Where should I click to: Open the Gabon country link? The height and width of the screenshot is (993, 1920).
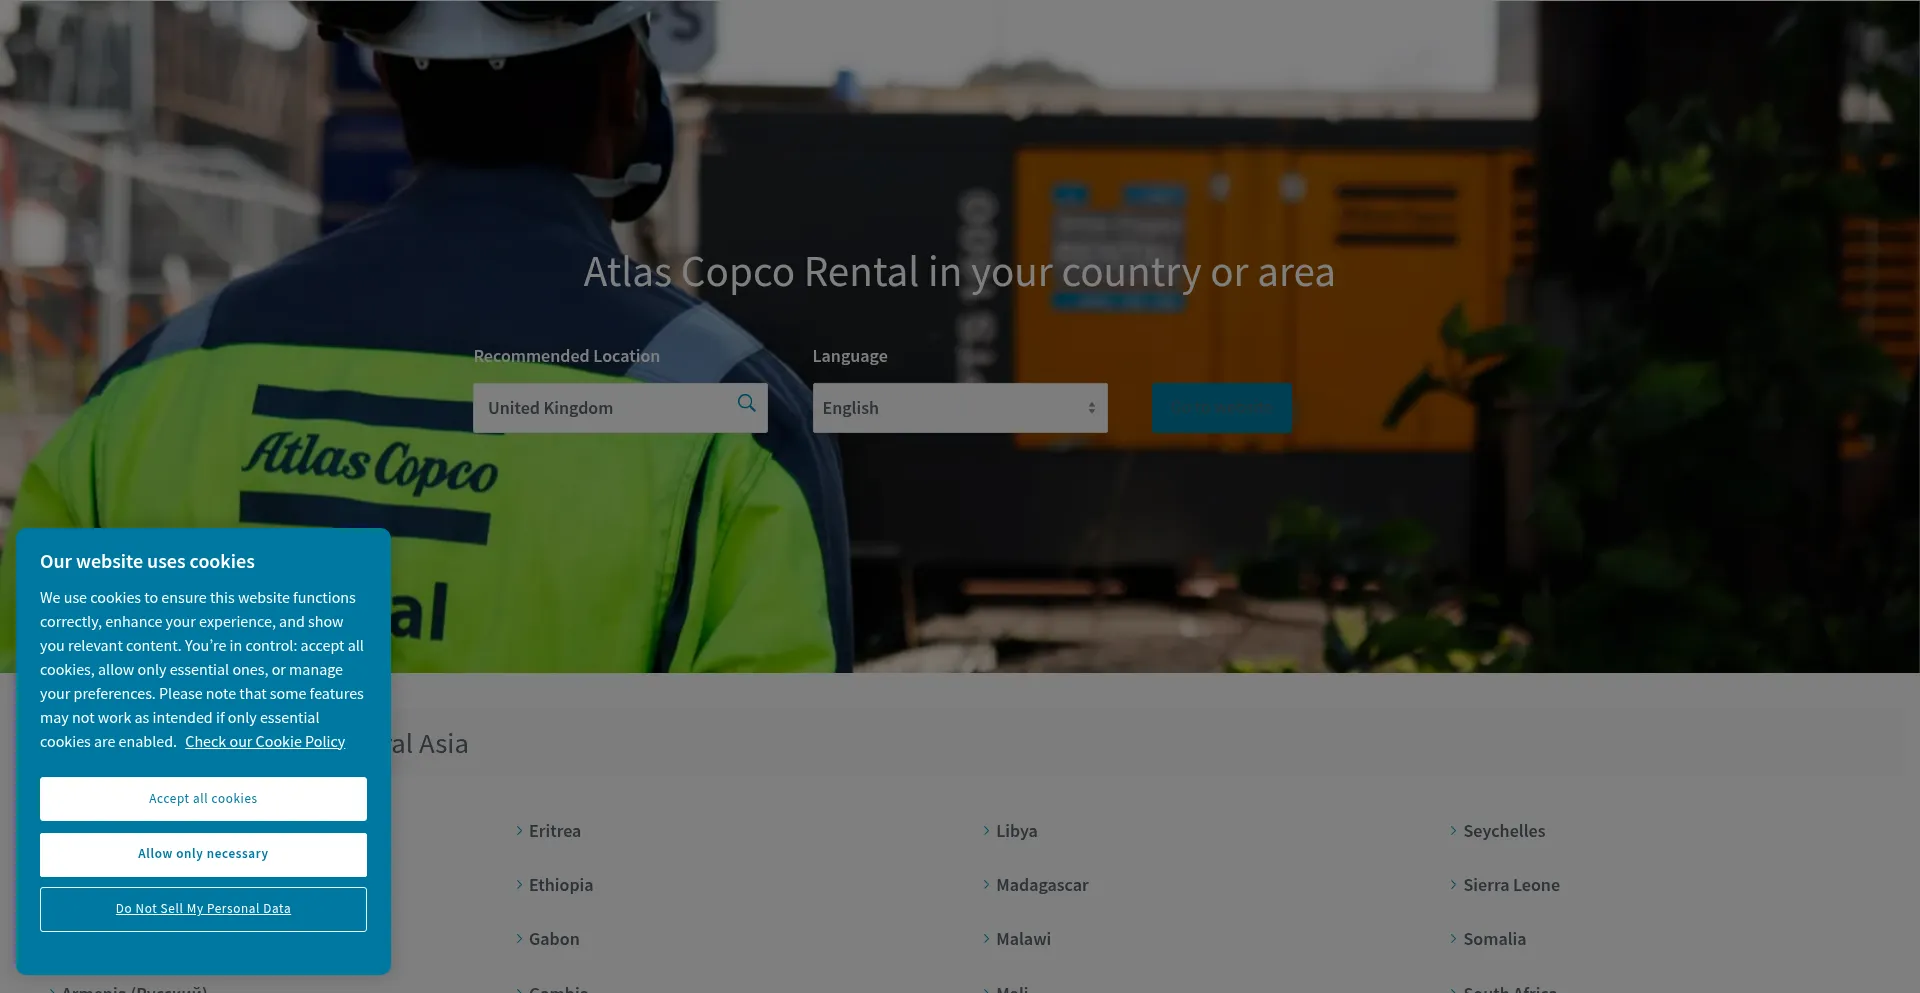554,939
